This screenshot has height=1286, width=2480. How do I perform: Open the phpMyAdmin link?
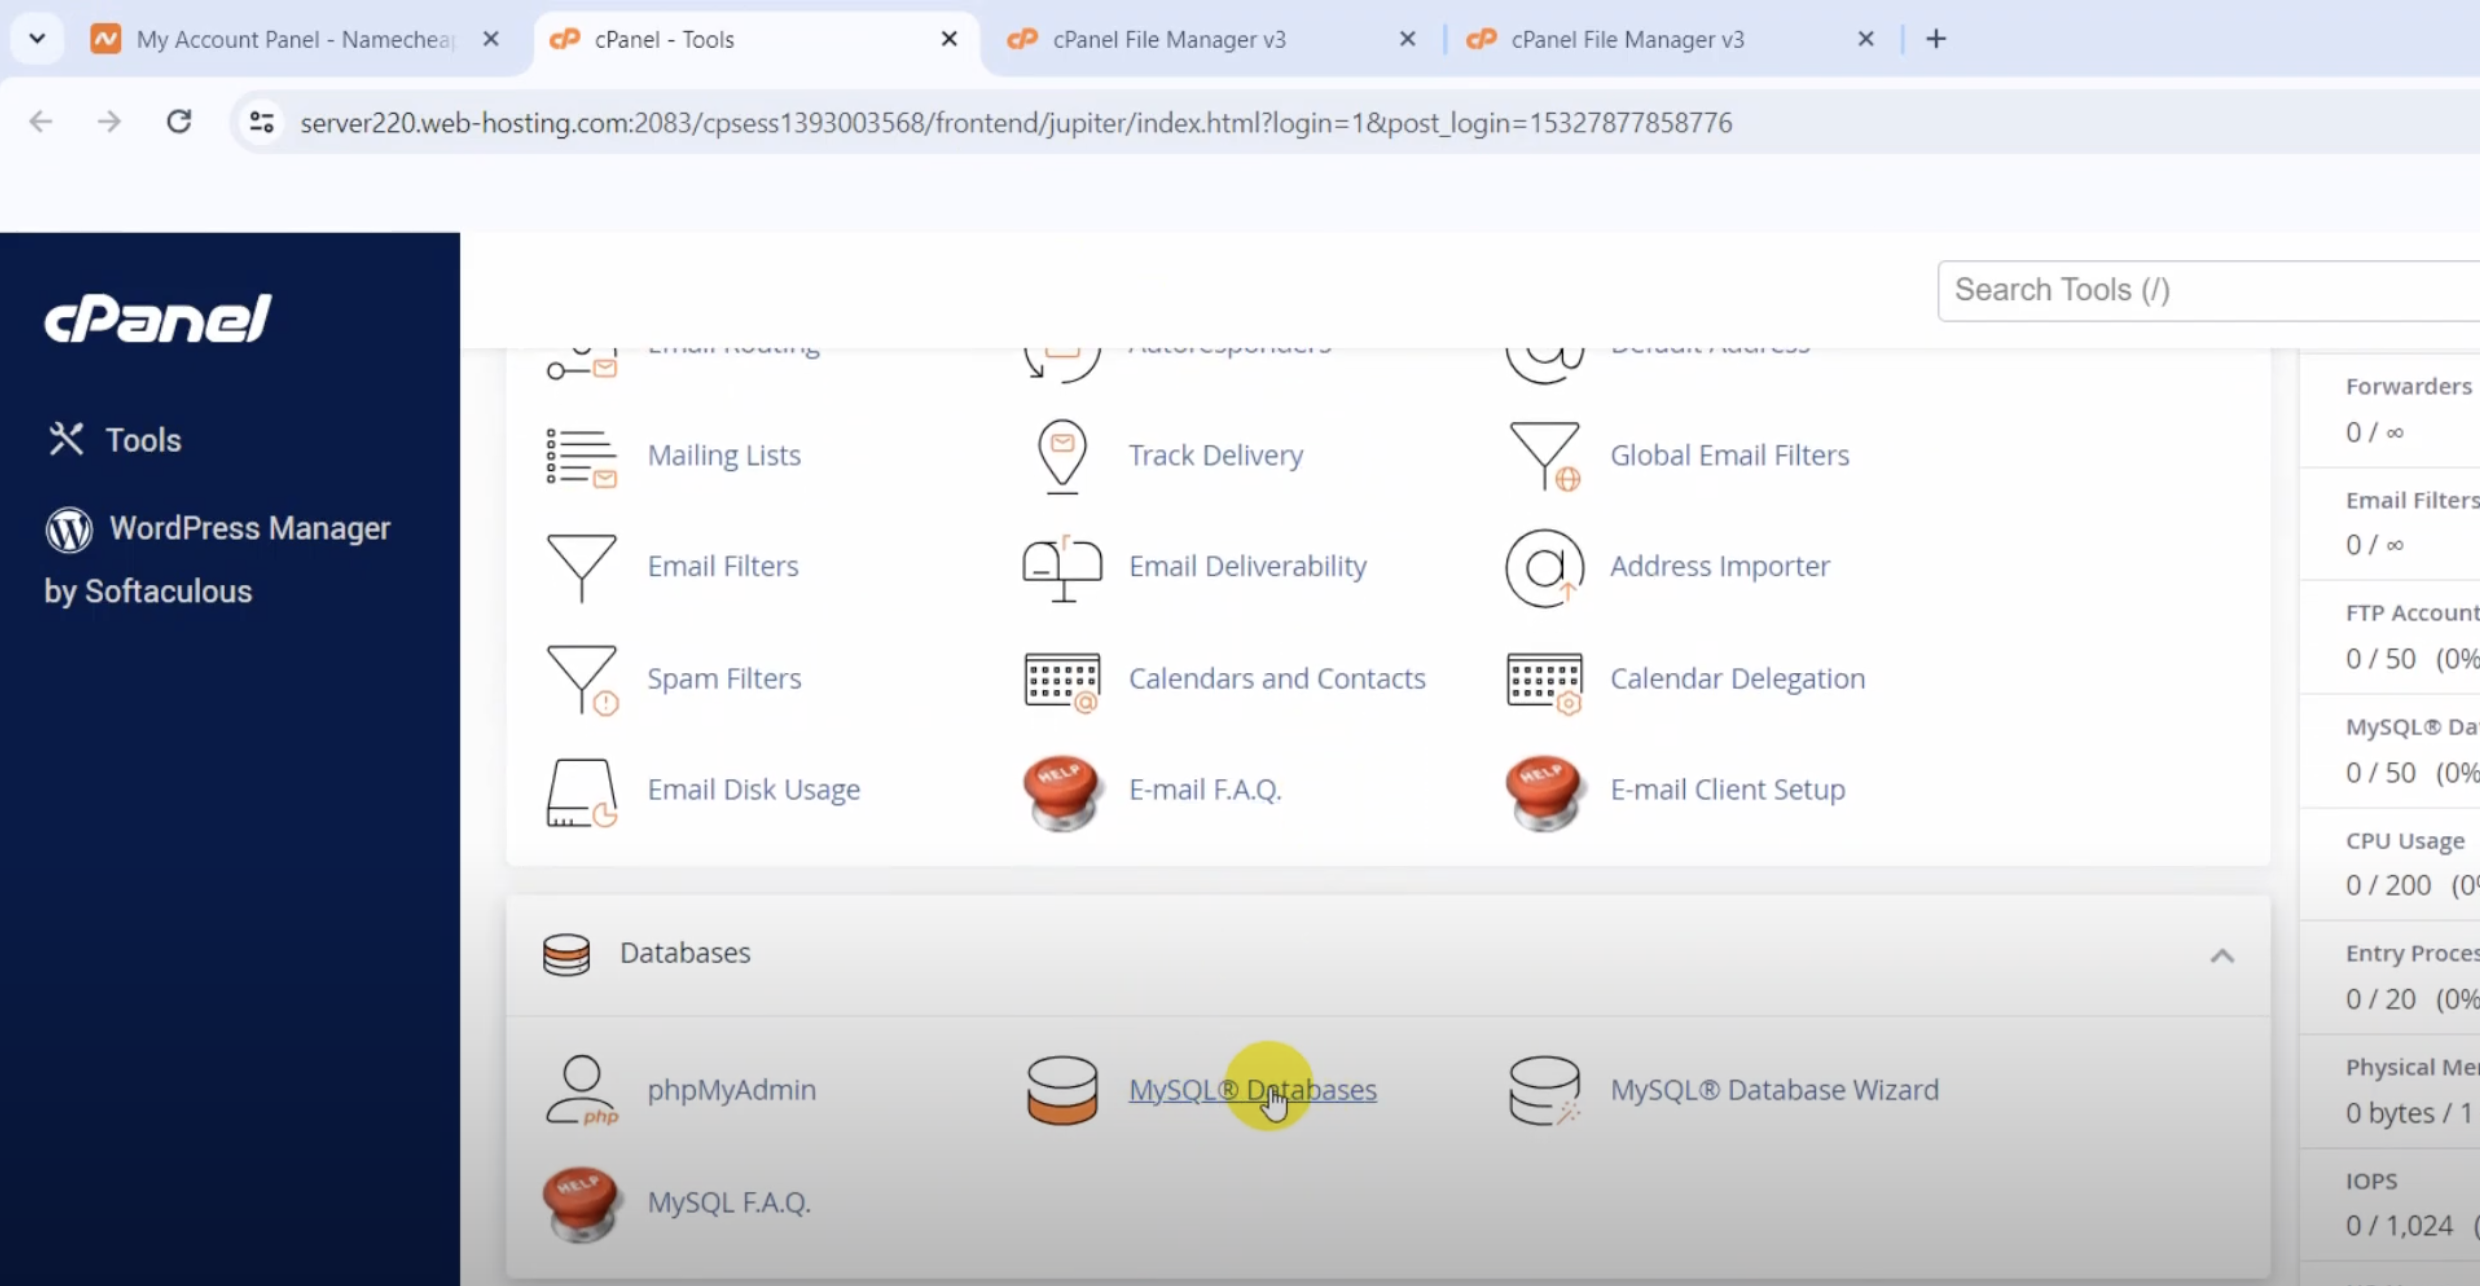coord(731,1090)
